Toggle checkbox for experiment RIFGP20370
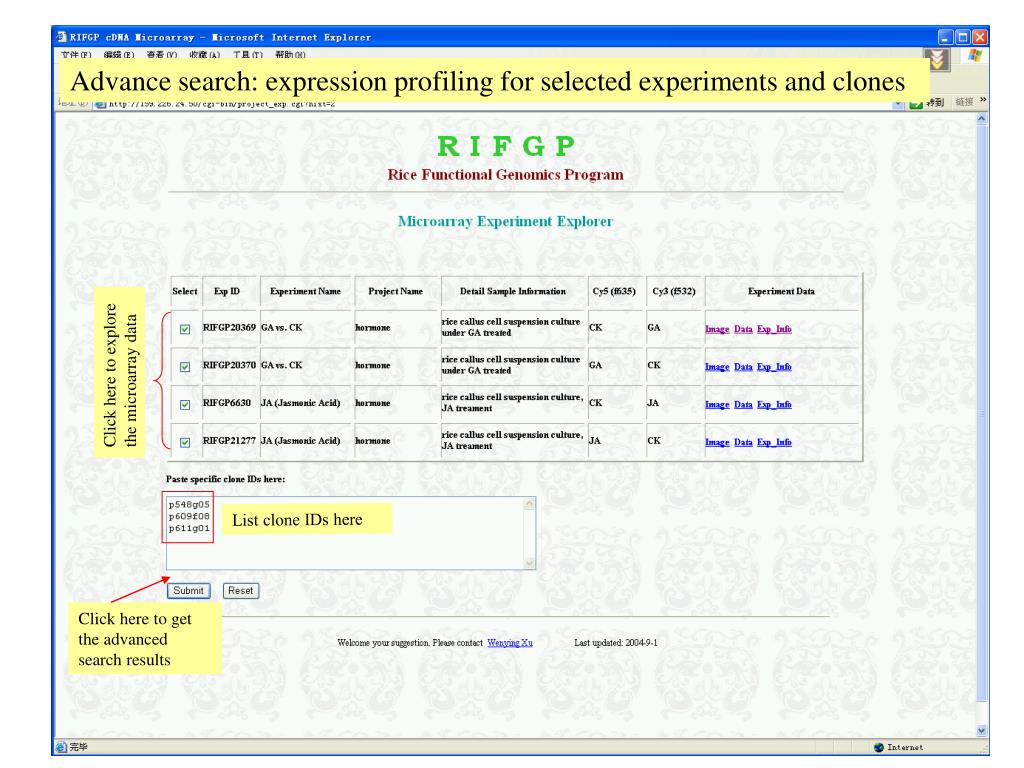The width and height of the screenshot is (1024, 768). coord(185,367)
